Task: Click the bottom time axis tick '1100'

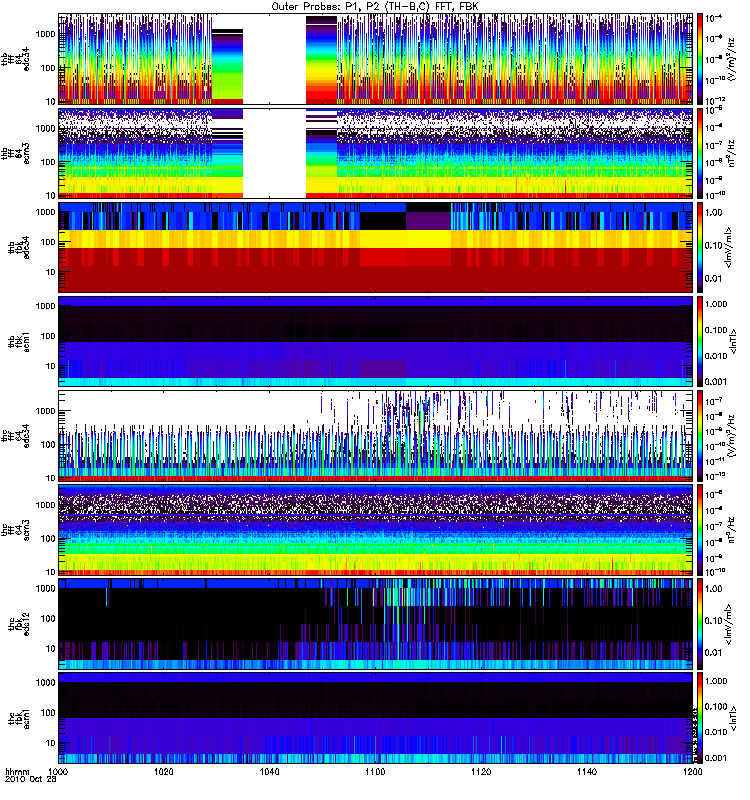Action: point(375,771)
